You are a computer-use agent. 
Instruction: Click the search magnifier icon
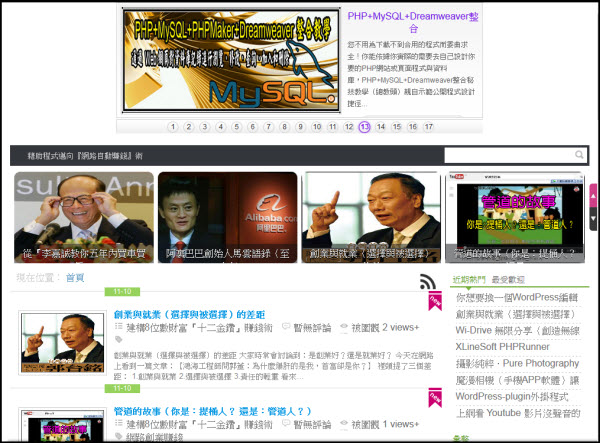pyautogui.click(x=579, y=155)
